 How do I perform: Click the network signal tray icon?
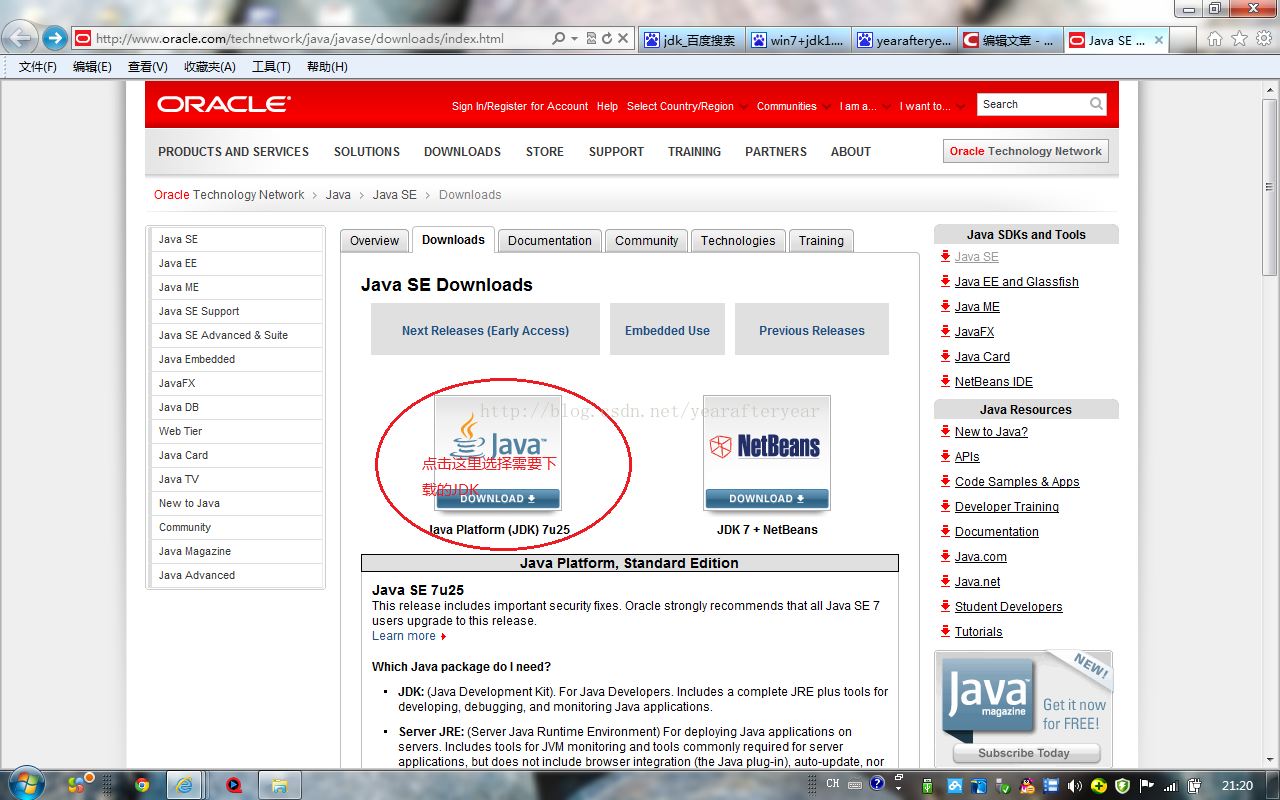(x=1169, y=785)
